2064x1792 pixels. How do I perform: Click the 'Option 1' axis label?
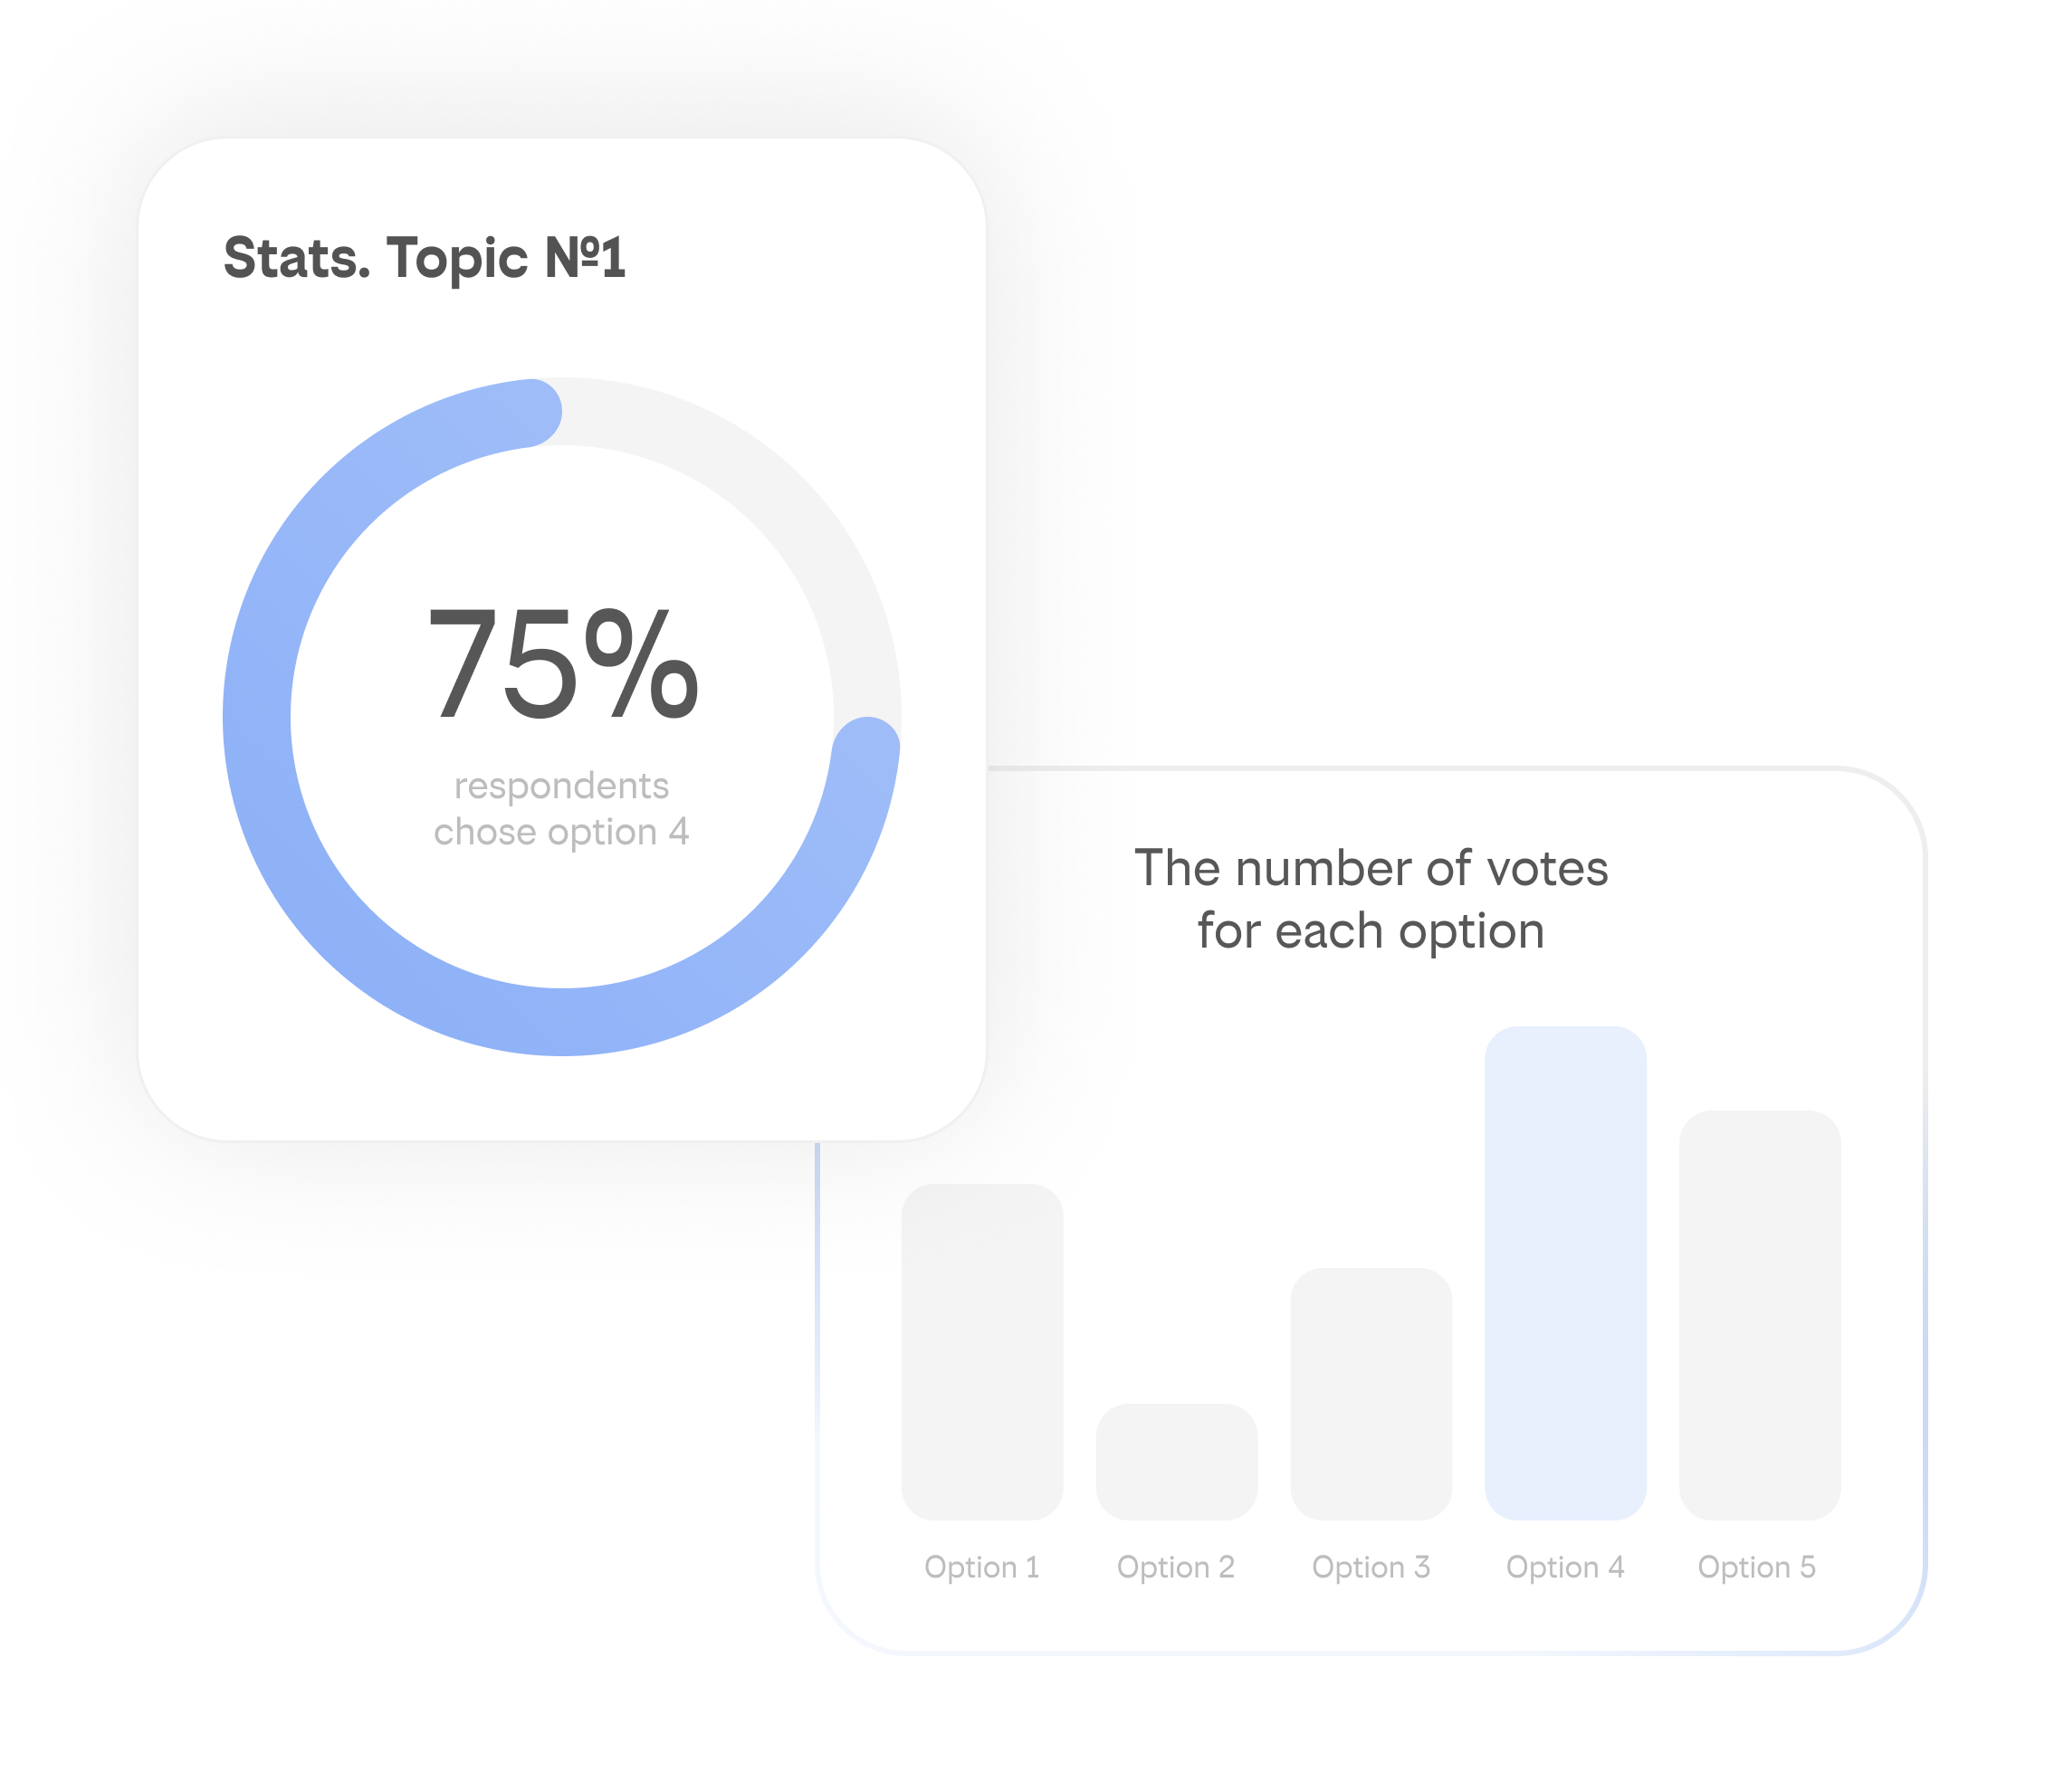point(982,1567)
